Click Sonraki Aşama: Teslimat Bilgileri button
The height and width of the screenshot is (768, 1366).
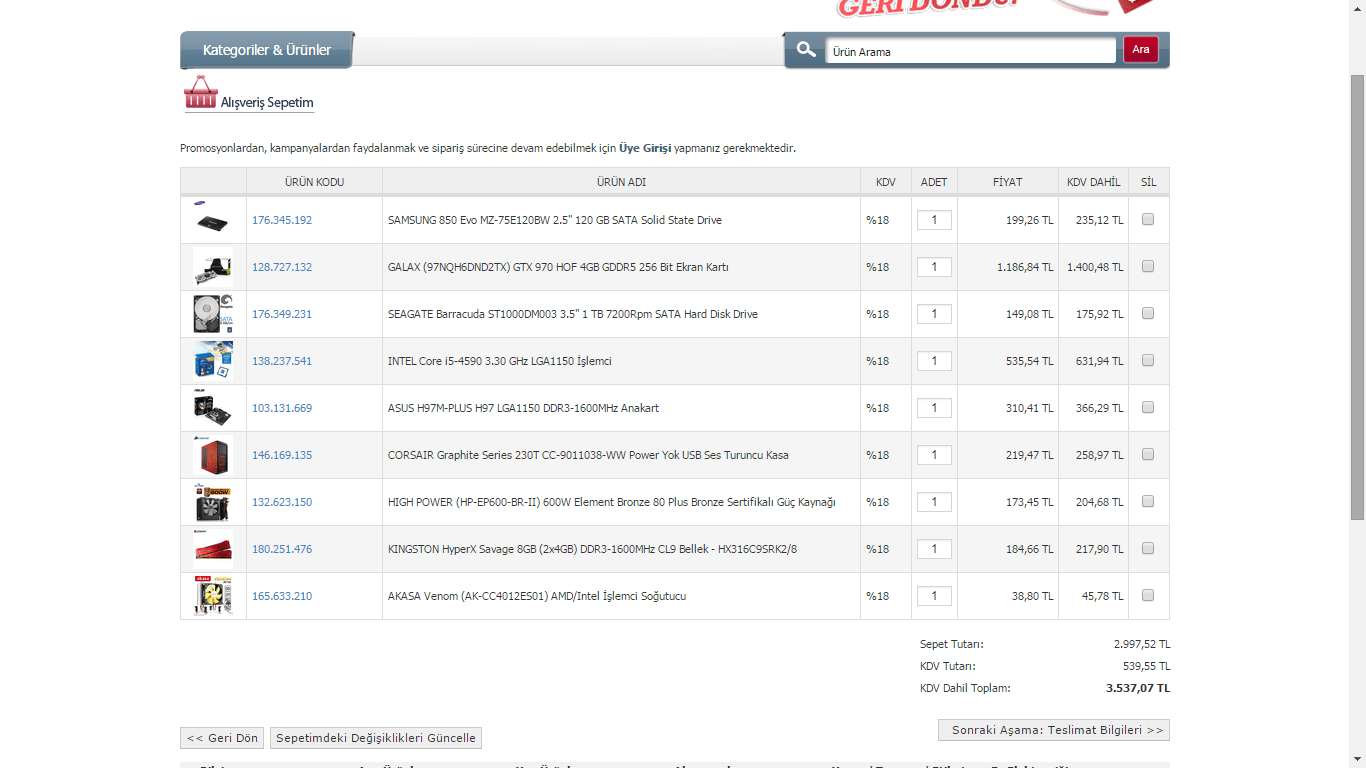1054,730
